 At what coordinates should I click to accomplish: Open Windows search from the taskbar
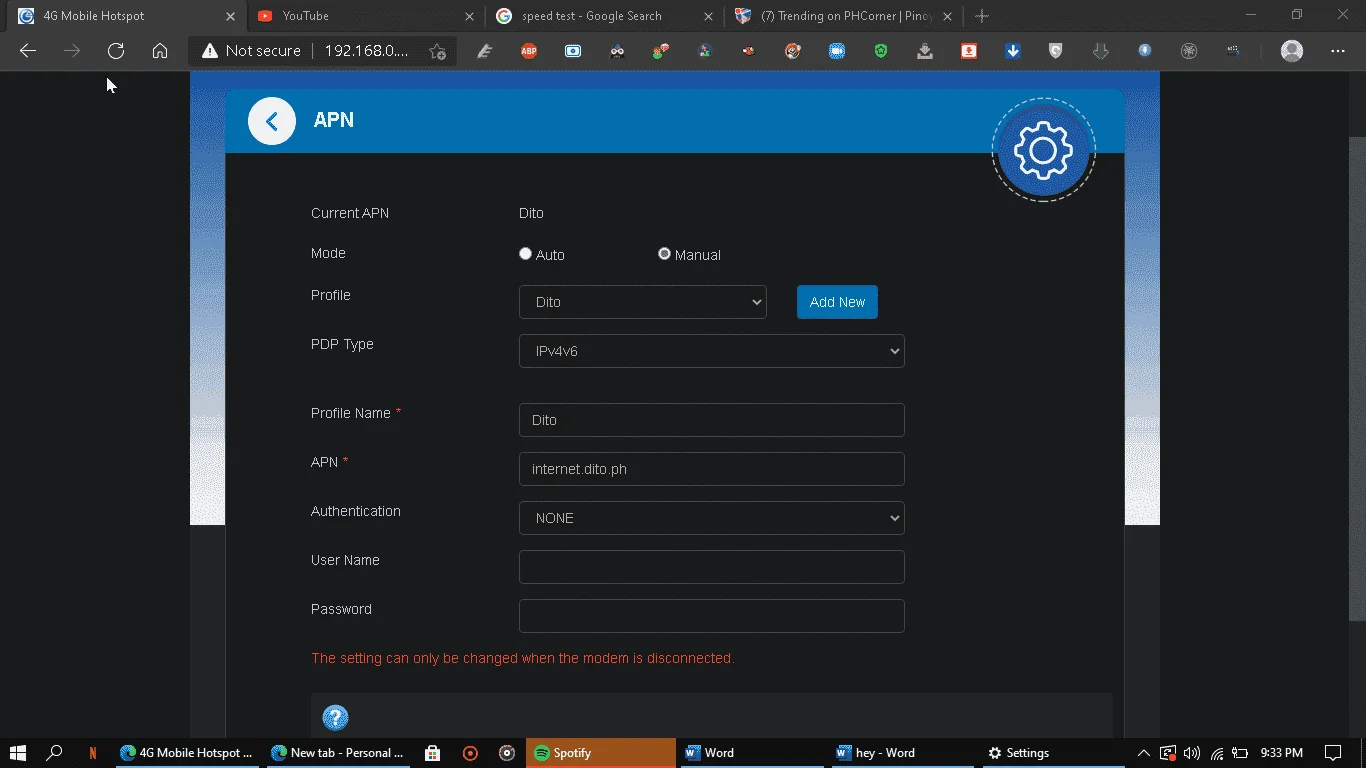pos(55,753)
